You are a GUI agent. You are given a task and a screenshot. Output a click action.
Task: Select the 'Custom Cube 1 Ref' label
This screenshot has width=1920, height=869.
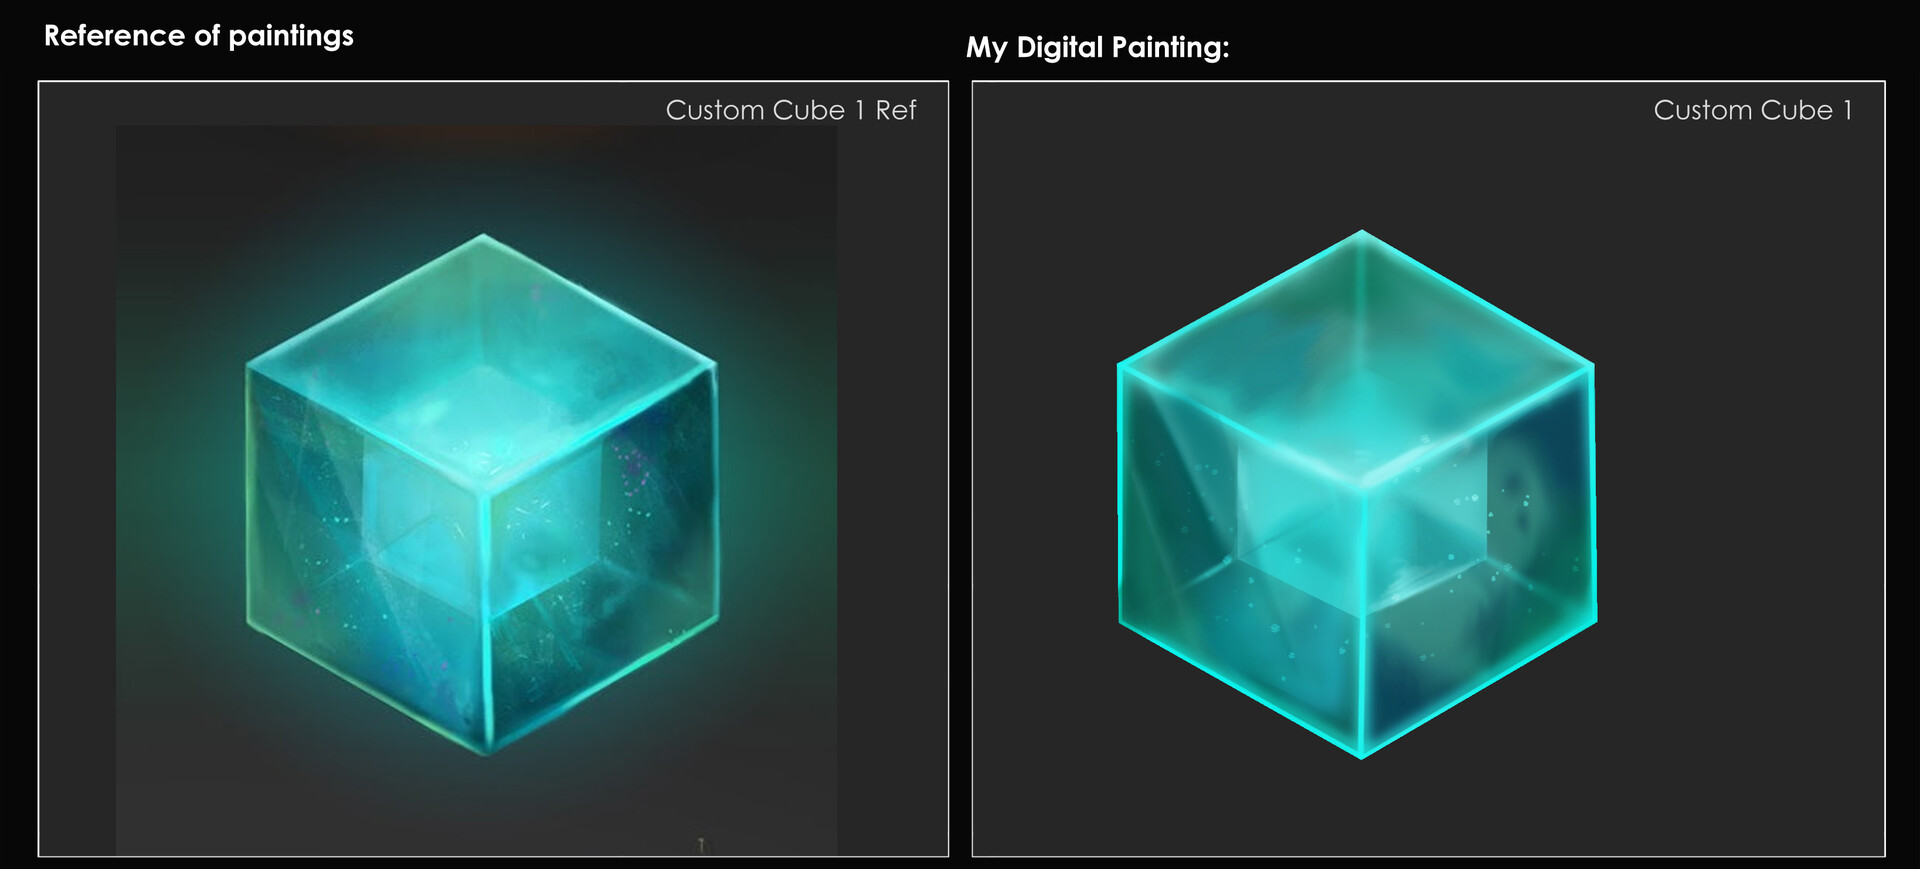pos(791,110)
